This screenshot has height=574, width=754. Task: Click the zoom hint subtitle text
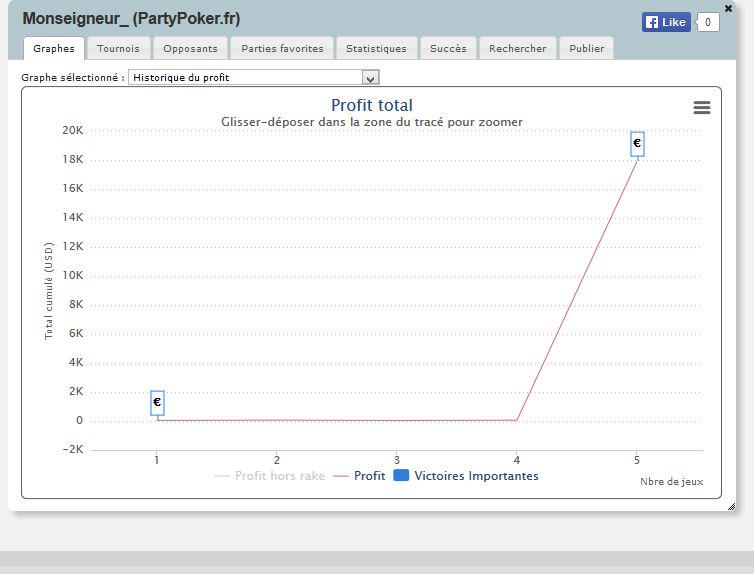click(372, 122)
